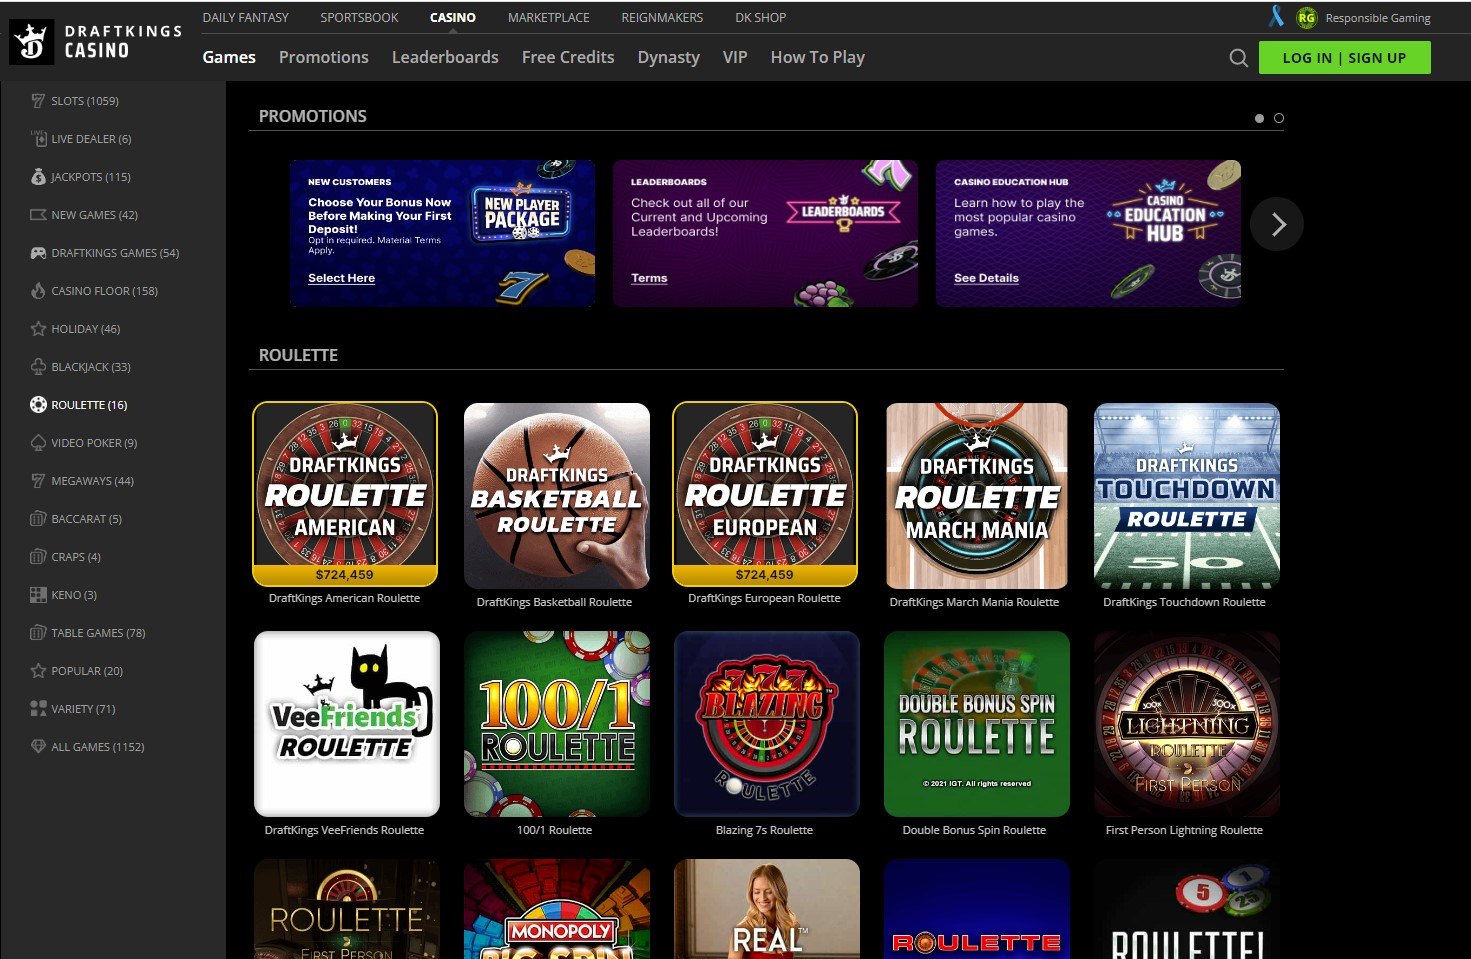Viewport: 1471px width, 959px height.
Task: Open the search magnifier icon
Action: coord(1238,58)
